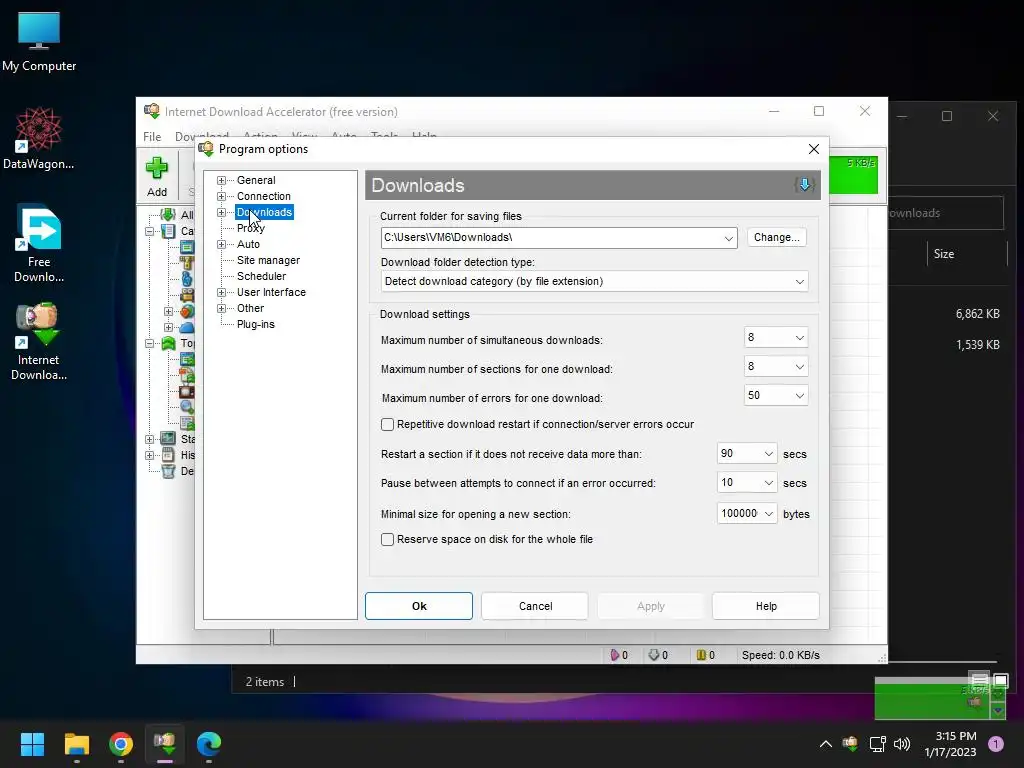This screenshot has height=768, width=1024.
Task: Click the Top sites green arrows icon
Action: 168,343
